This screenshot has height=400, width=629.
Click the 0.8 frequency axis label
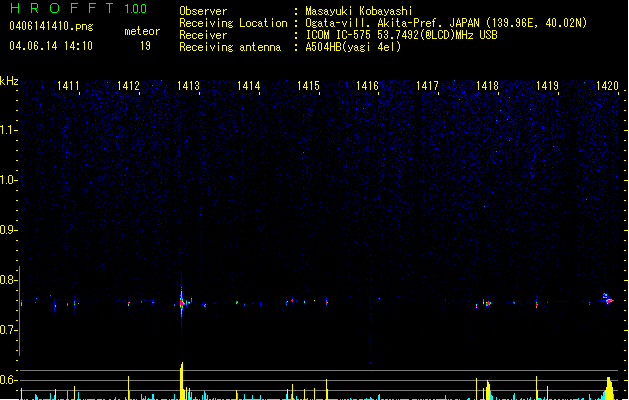click(7, 280)
